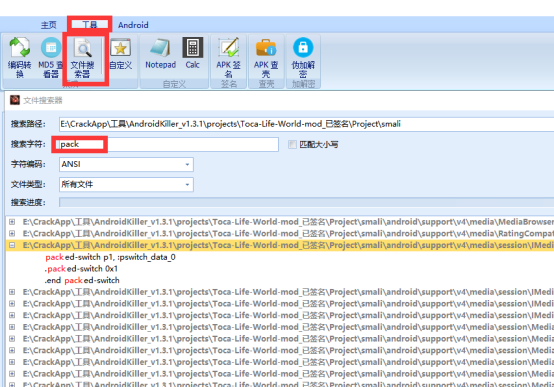This screenshot has height=387, width=554.
Task: Open the APK 查壳 shell checker
Action: point(266,57)
